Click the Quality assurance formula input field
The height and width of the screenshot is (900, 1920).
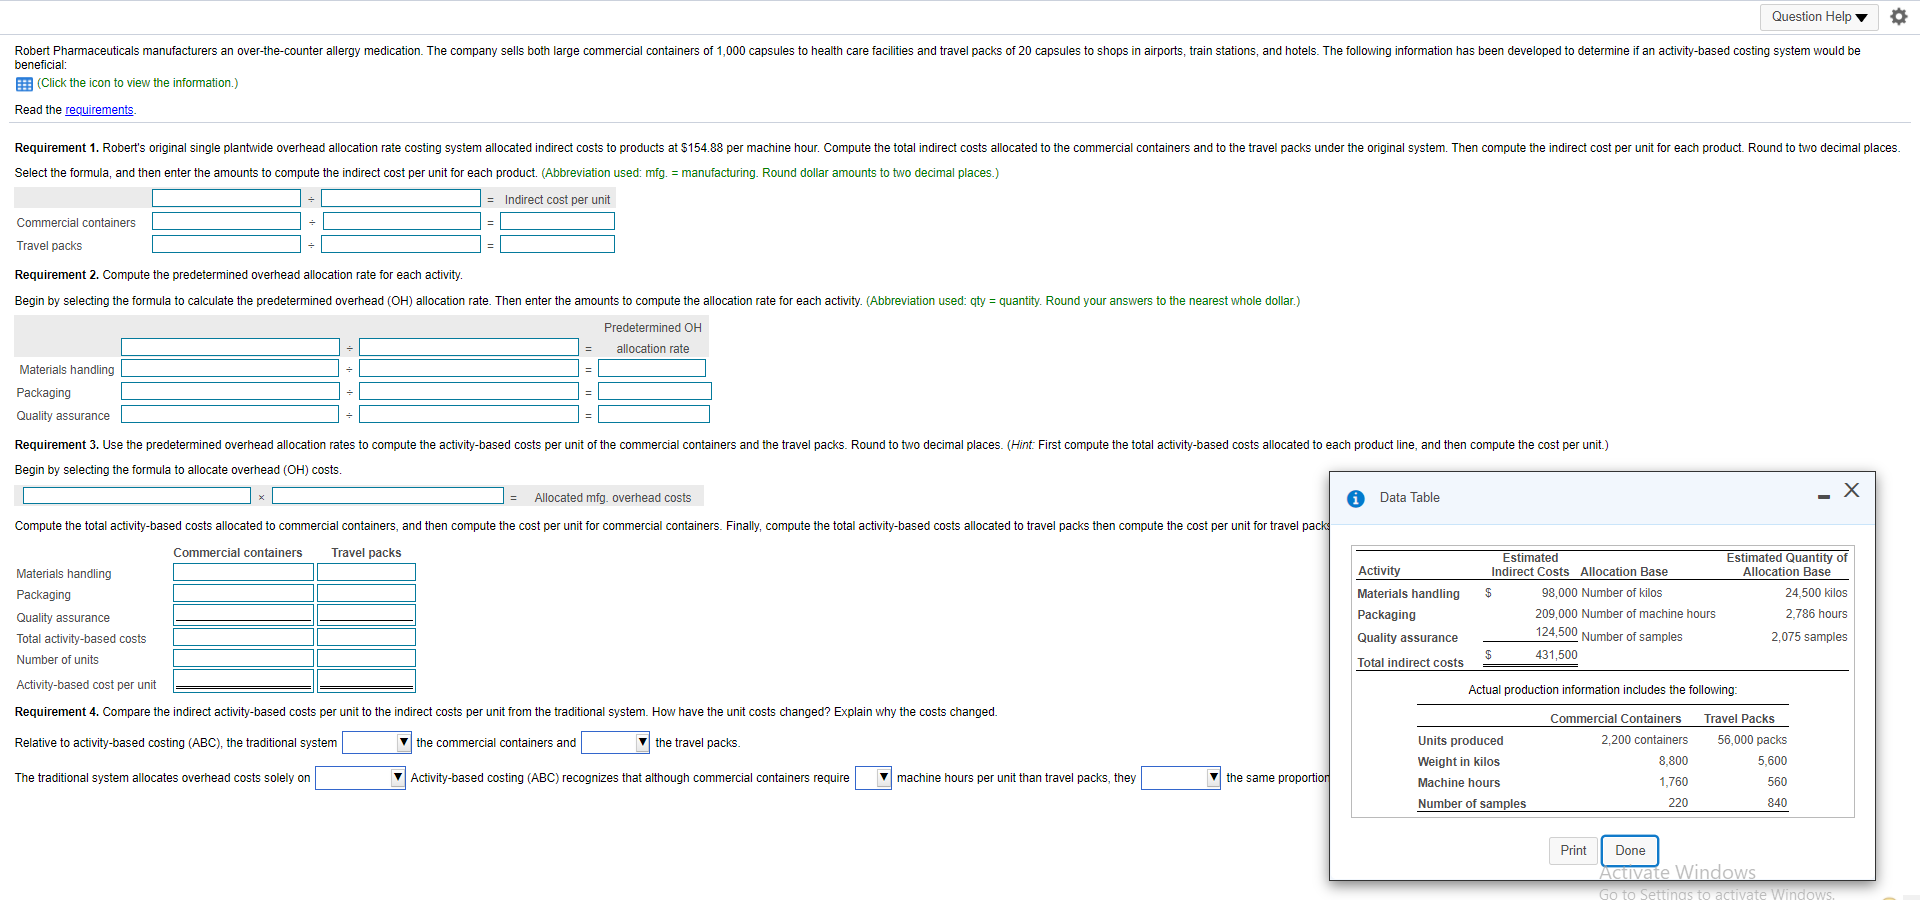[x=229, y=413]
